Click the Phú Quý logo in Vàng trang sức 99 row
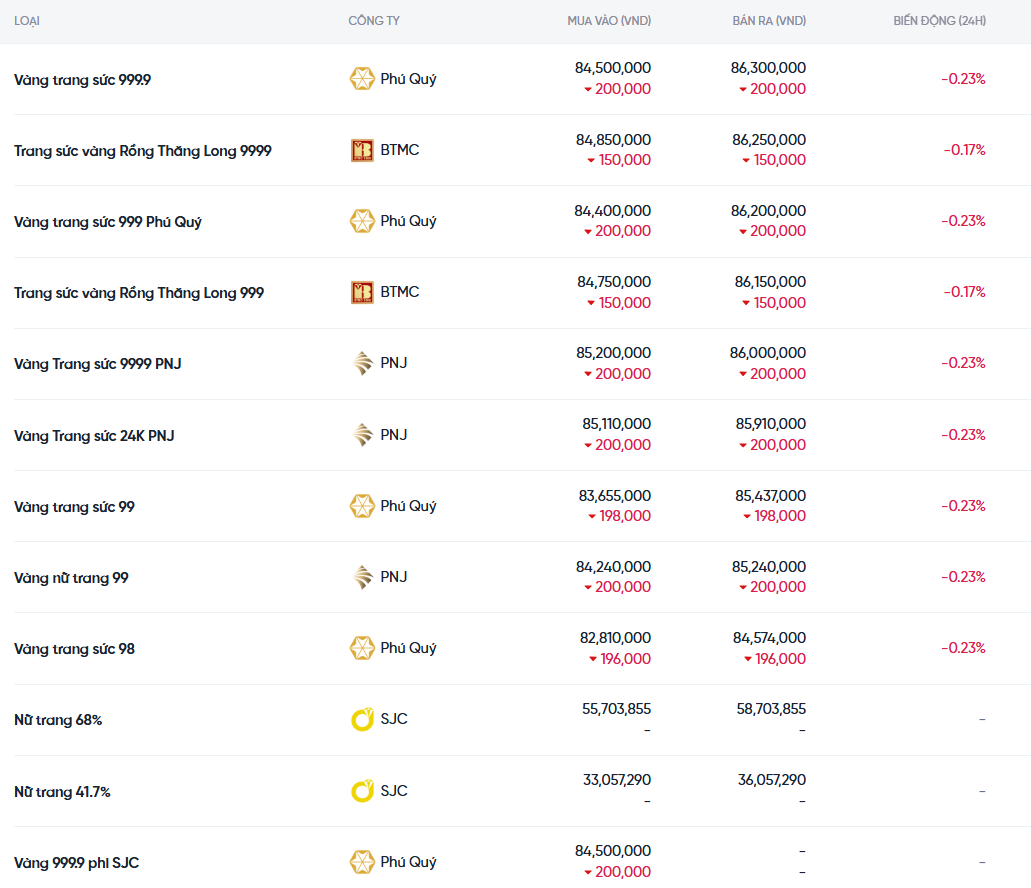The height and width of the screenshot is (888, 1031). pyautogui.click(x=362, y=505)
